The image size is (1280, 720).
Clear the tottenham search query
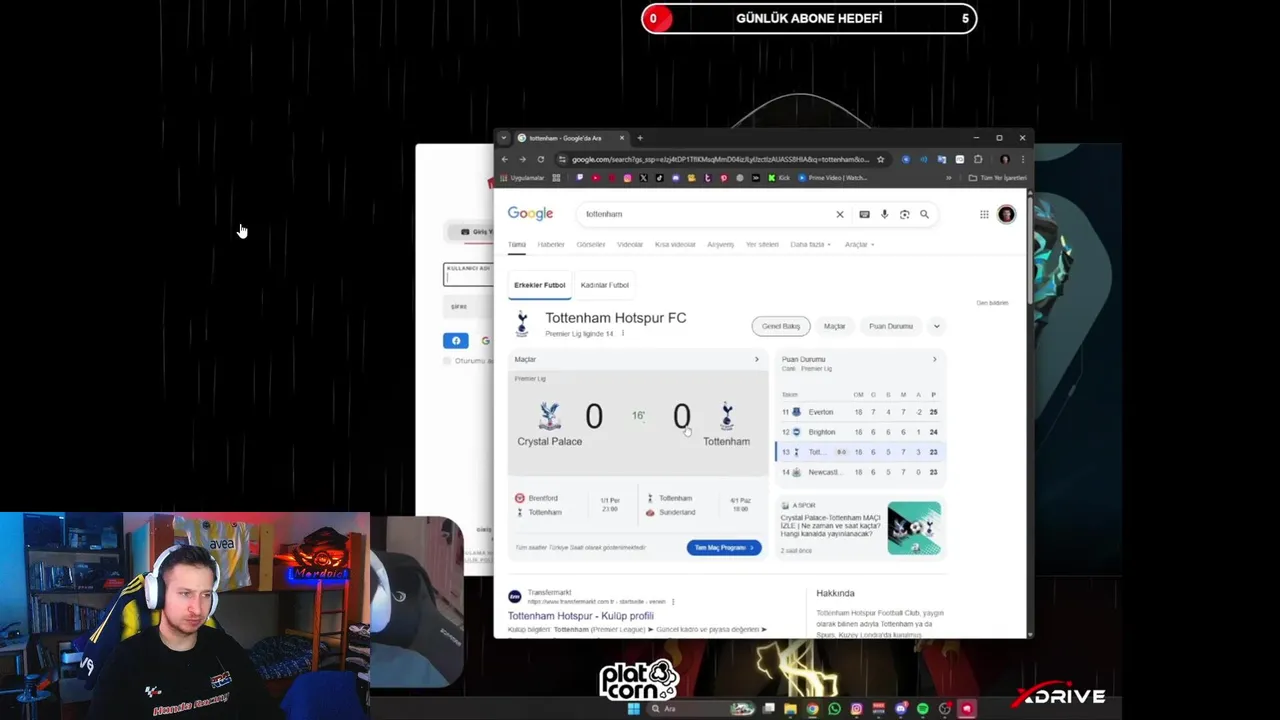840,214
